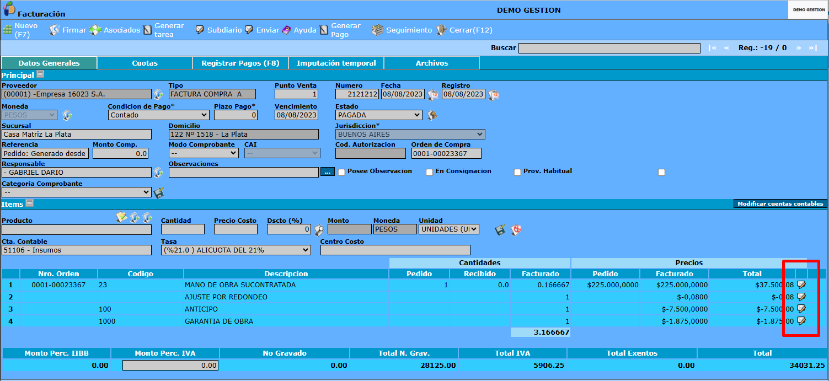Click the icon beside Moneda PESOS dropdown
Viewport: 829px width, 381px height.
click(67, 115)
